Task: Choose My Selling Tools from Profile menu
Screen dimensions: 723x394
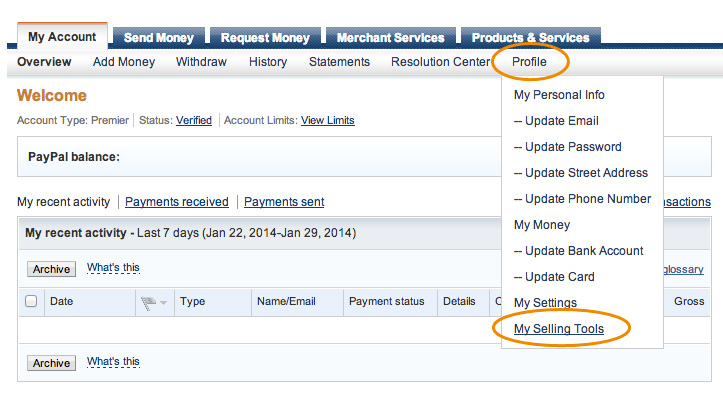Action: pos(559,328)
